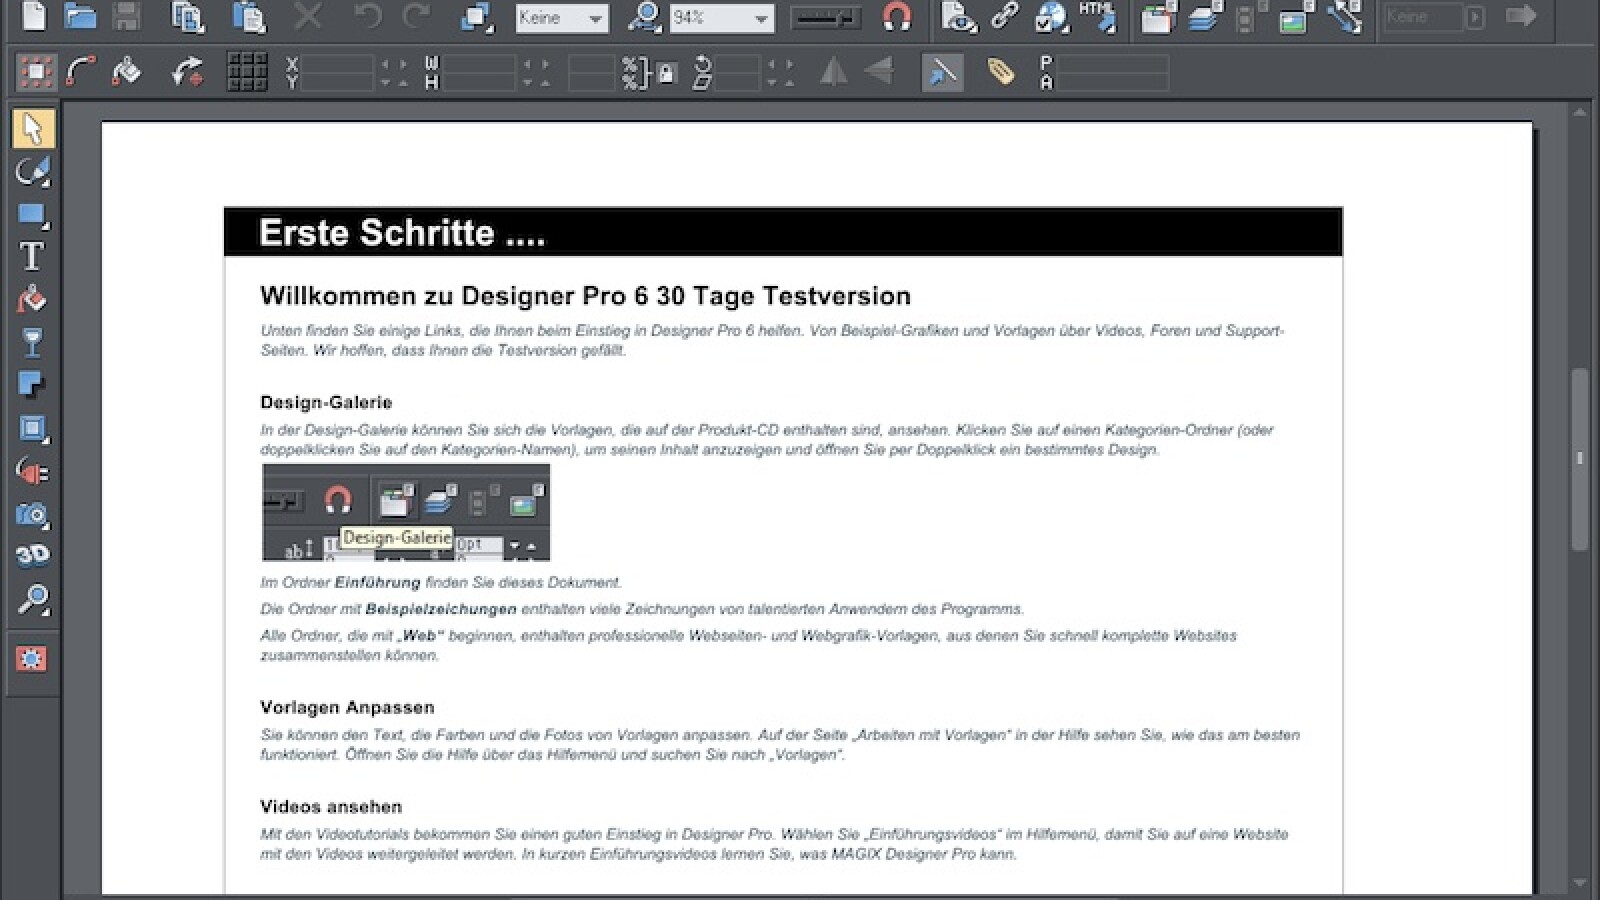Viewport: 1600px width, 900px height.
Task: Expand the first Keine dropdown list
Action: tap(595, 18)
